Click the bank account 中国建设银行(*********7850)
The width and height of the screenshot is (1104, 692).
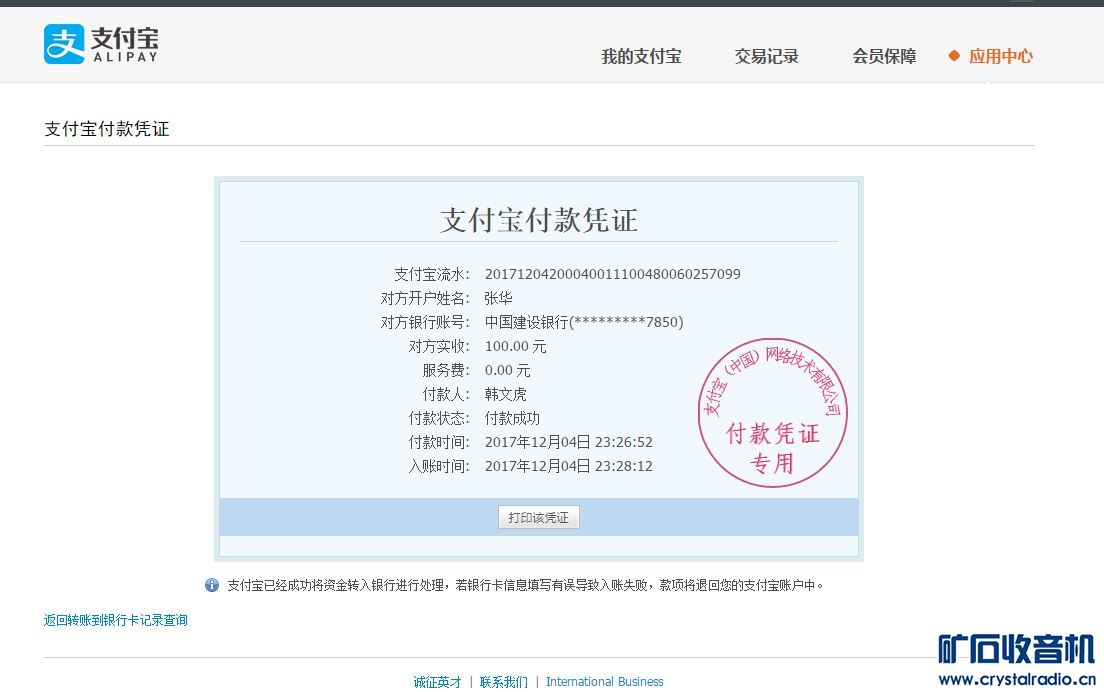(x=584, y=322)
